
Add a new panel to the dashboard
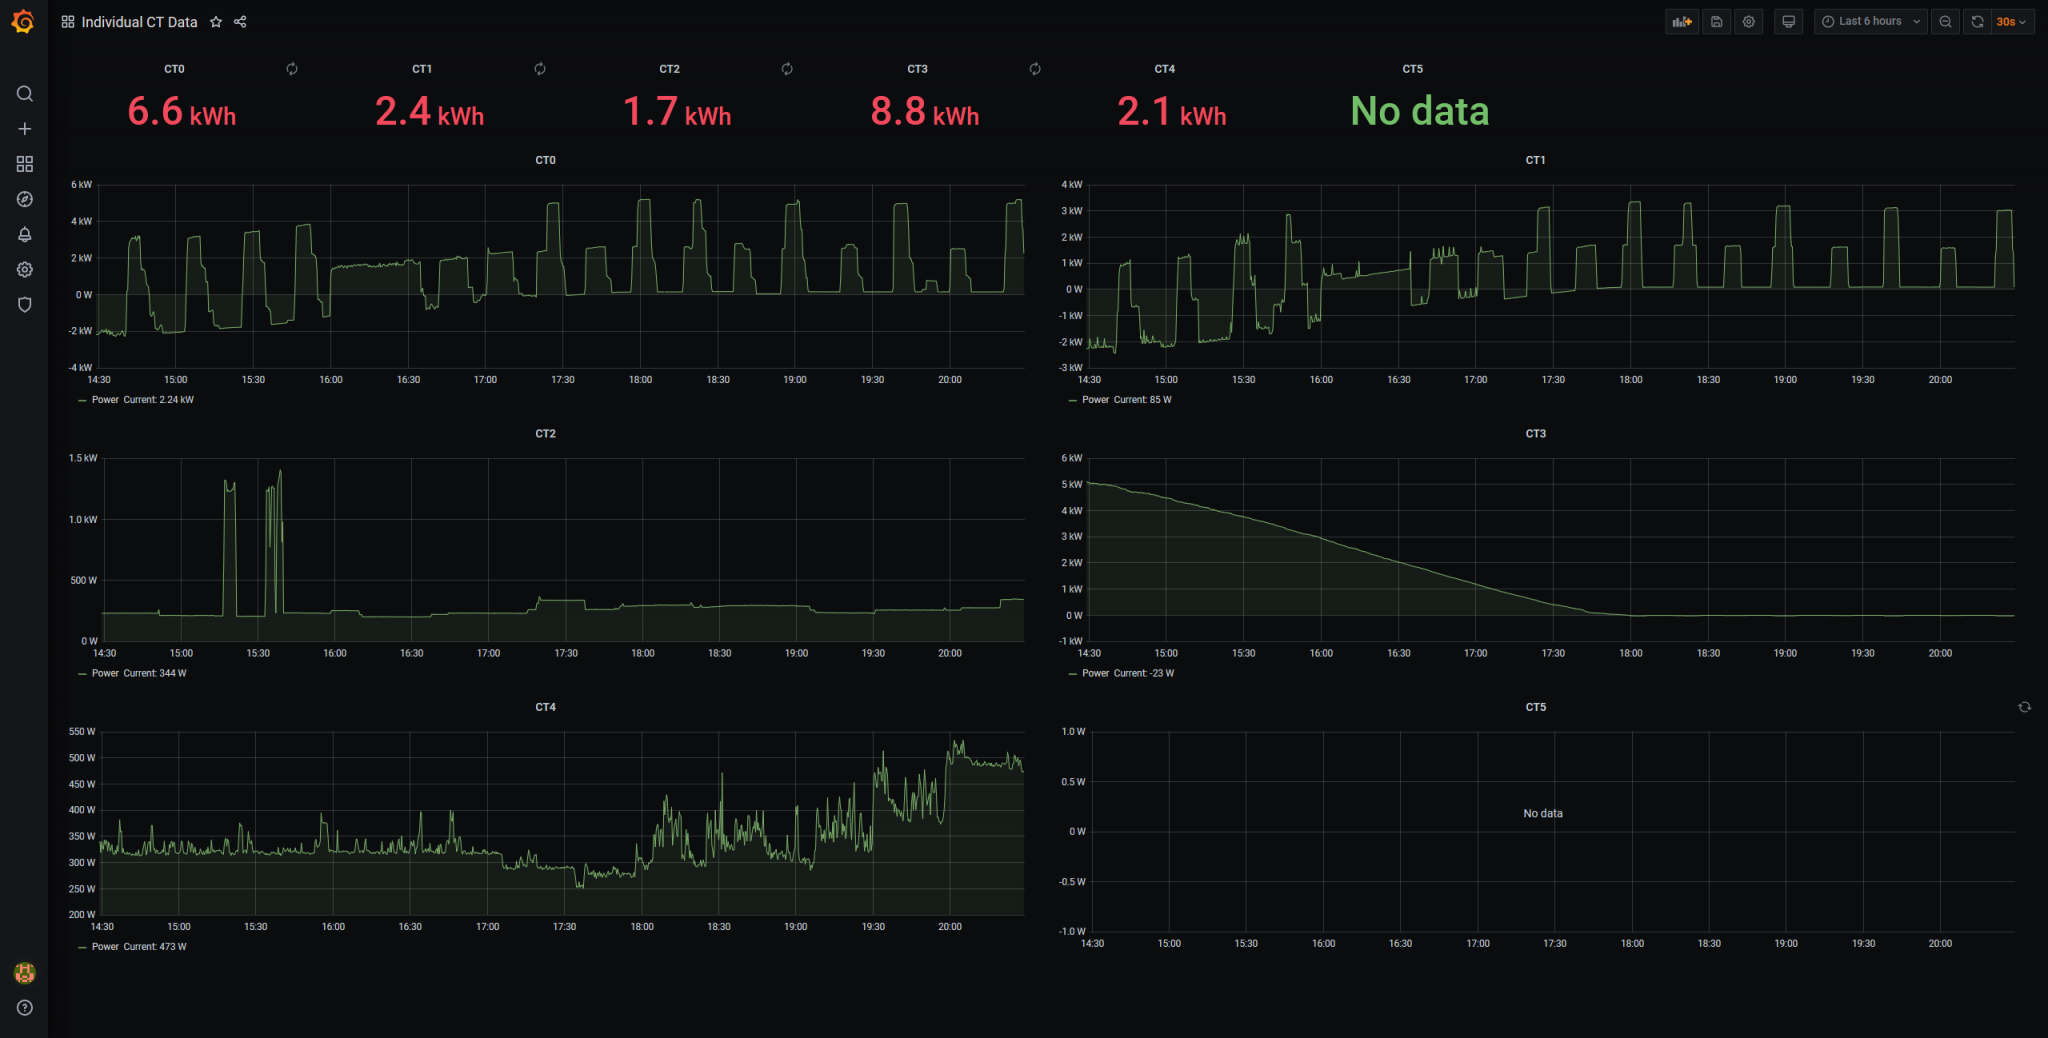click(1681, 21)
